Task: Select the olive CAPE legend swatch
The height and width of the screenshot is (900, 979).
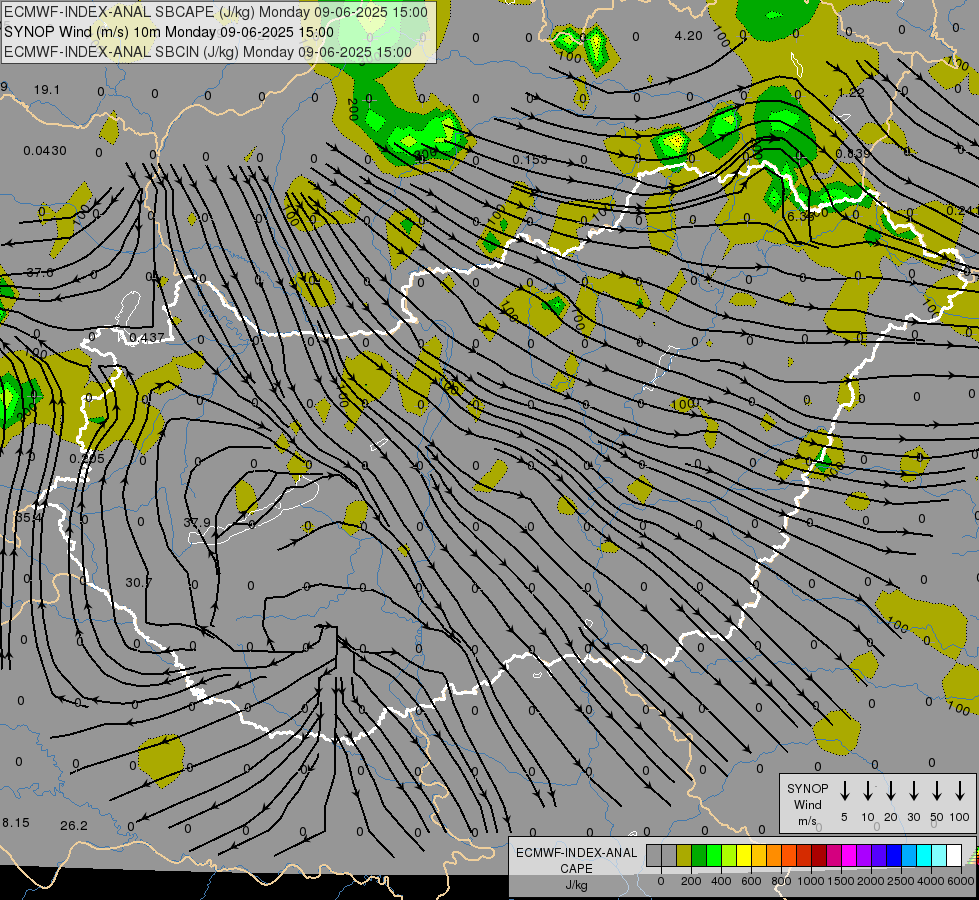Action: (x=684, y=856)
